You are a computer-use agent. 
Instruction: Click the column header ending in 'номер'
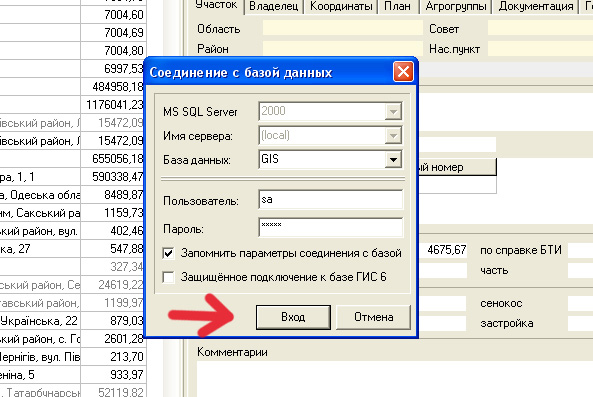pos(457,167)
